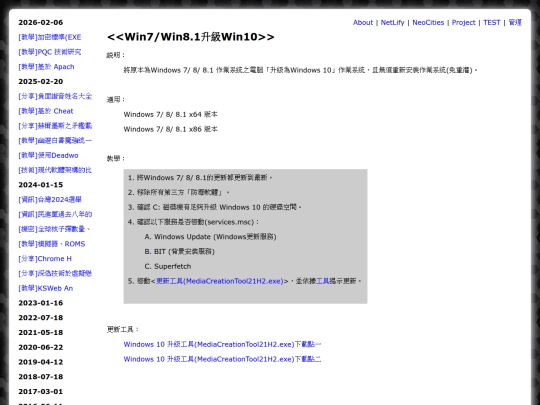
Task: Expand the 2019-04-12 date group
Action: (x=41, y=362)
